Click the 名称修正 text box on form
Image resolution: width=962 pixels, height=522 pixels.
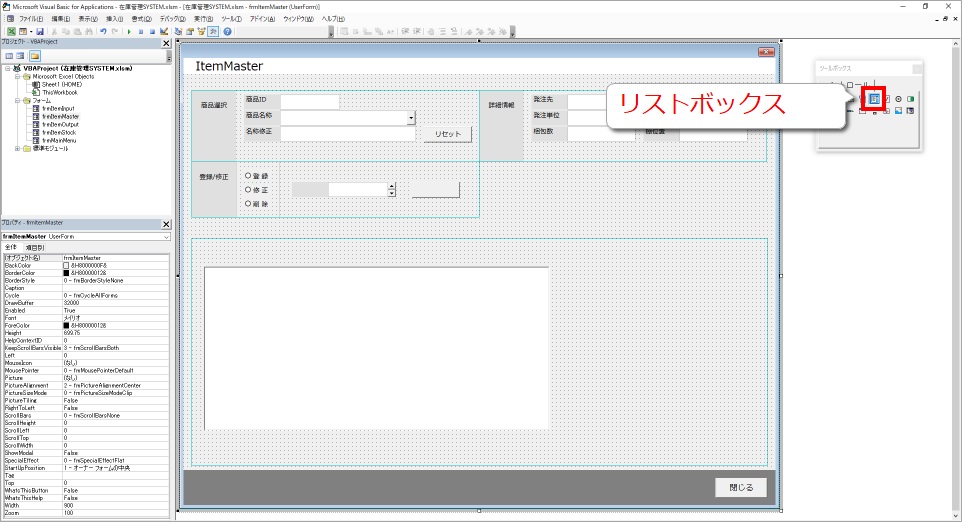coord(348,133)
